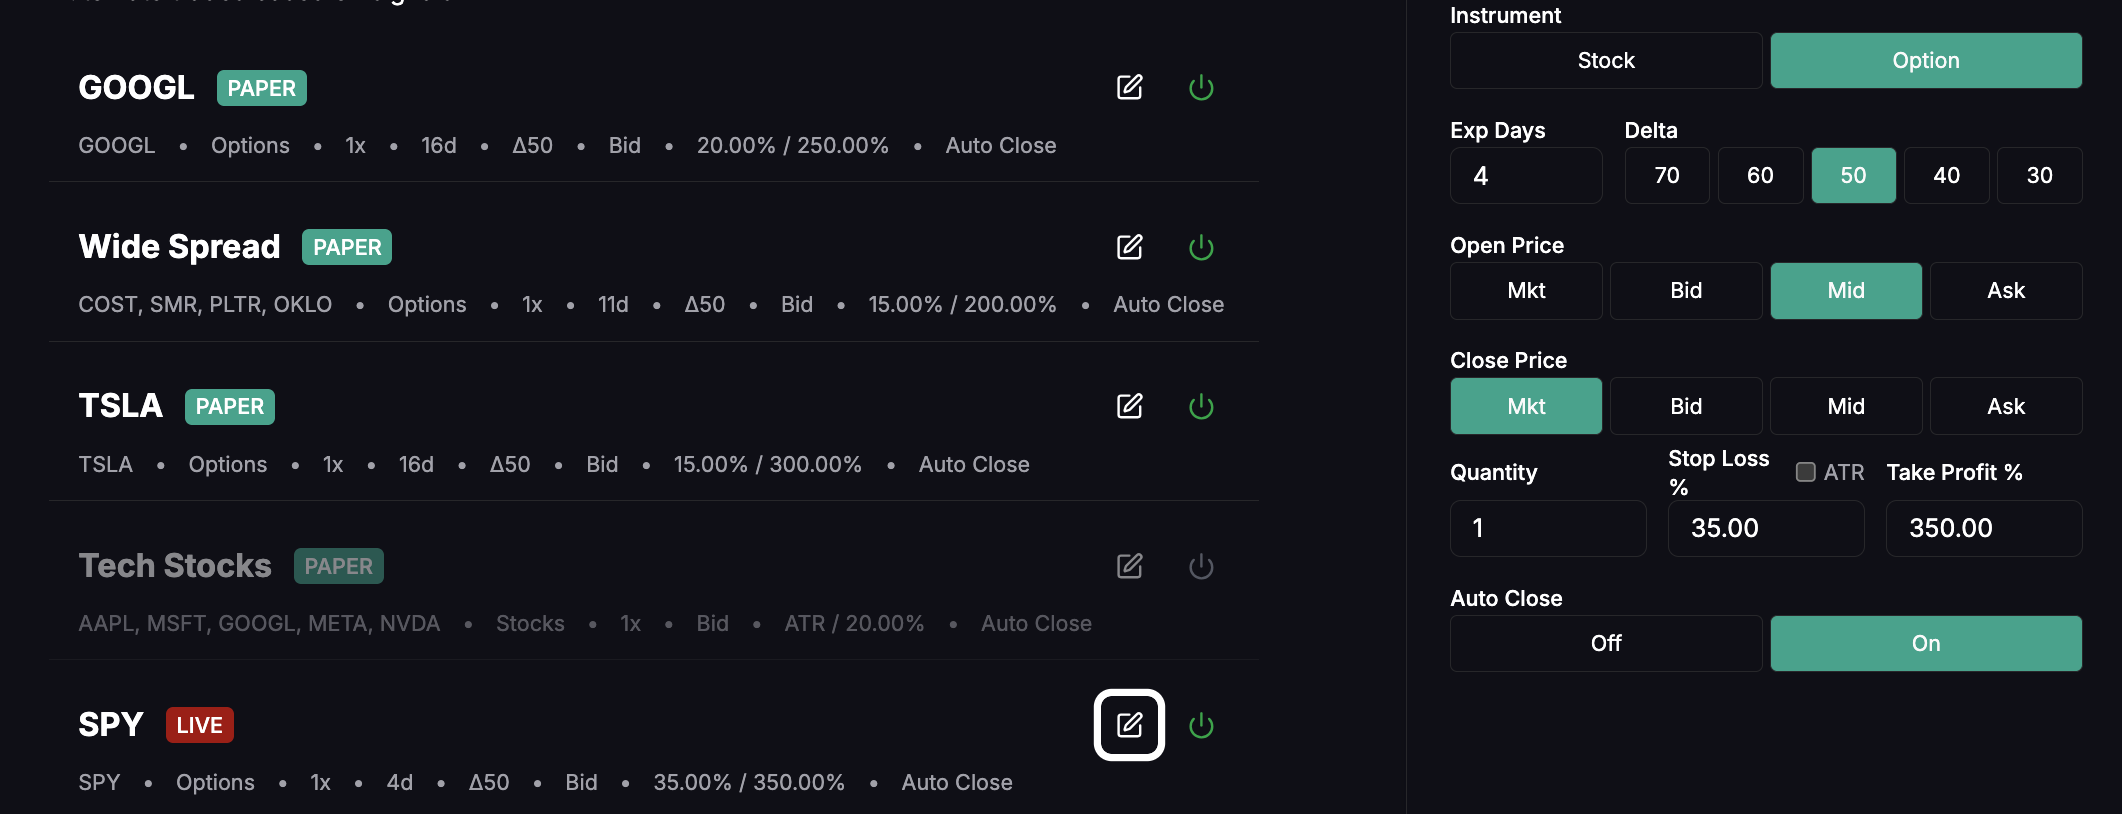Check the ATR stop loss checkbox
The width and height of the screenshot is (2122, 814).
(1806, 472)
